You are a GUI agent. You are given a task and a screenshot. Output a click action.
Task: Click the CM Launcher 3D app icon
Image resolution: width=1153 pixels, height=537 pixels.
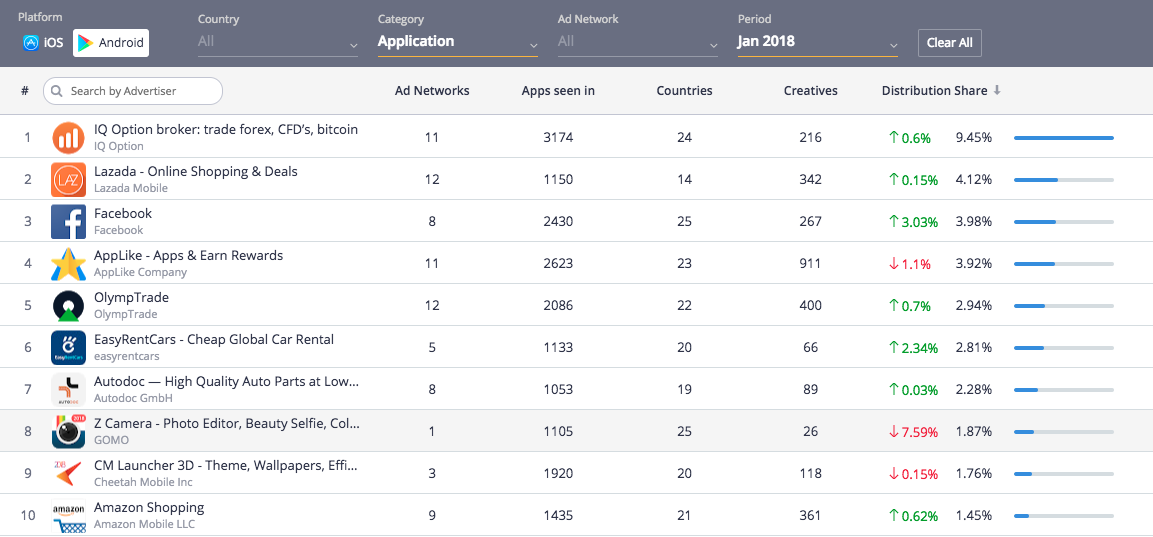tap(68, 473)
